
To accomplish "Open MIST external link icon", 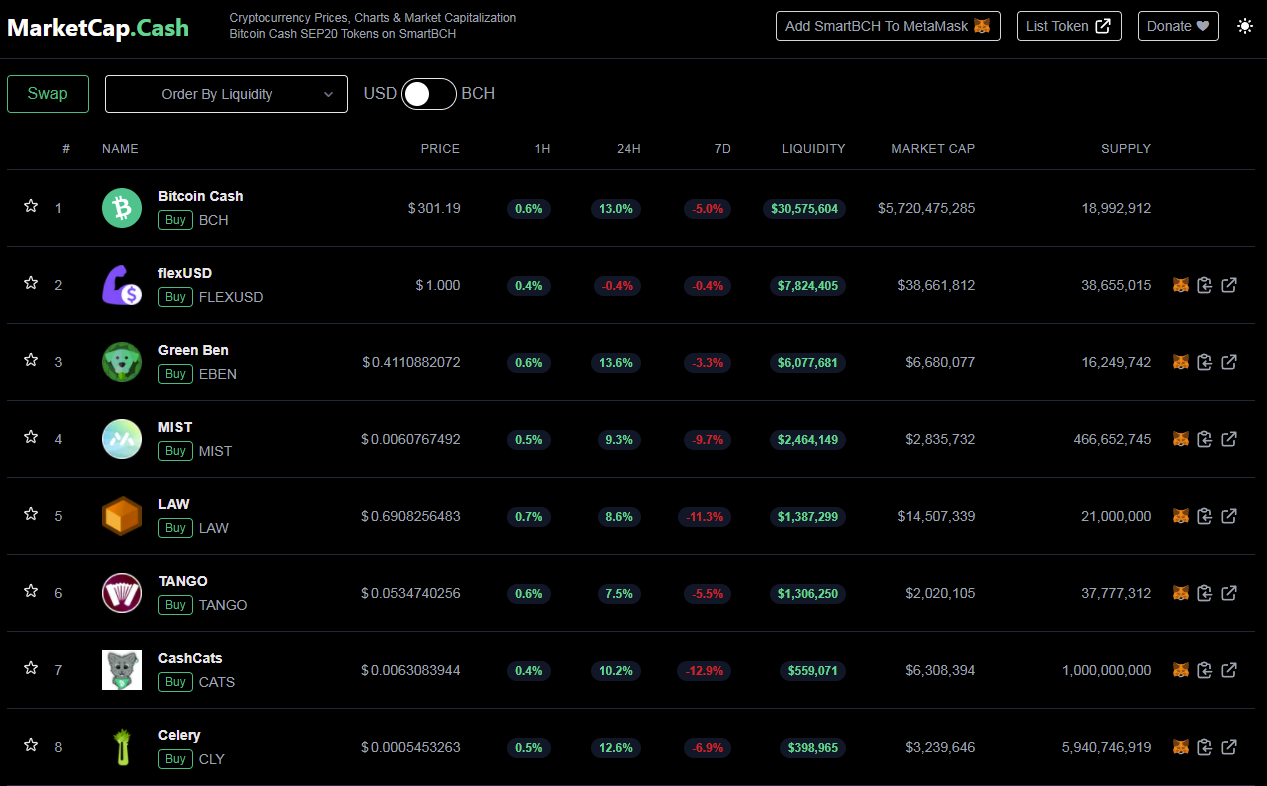I will (x=1229, y=439).
